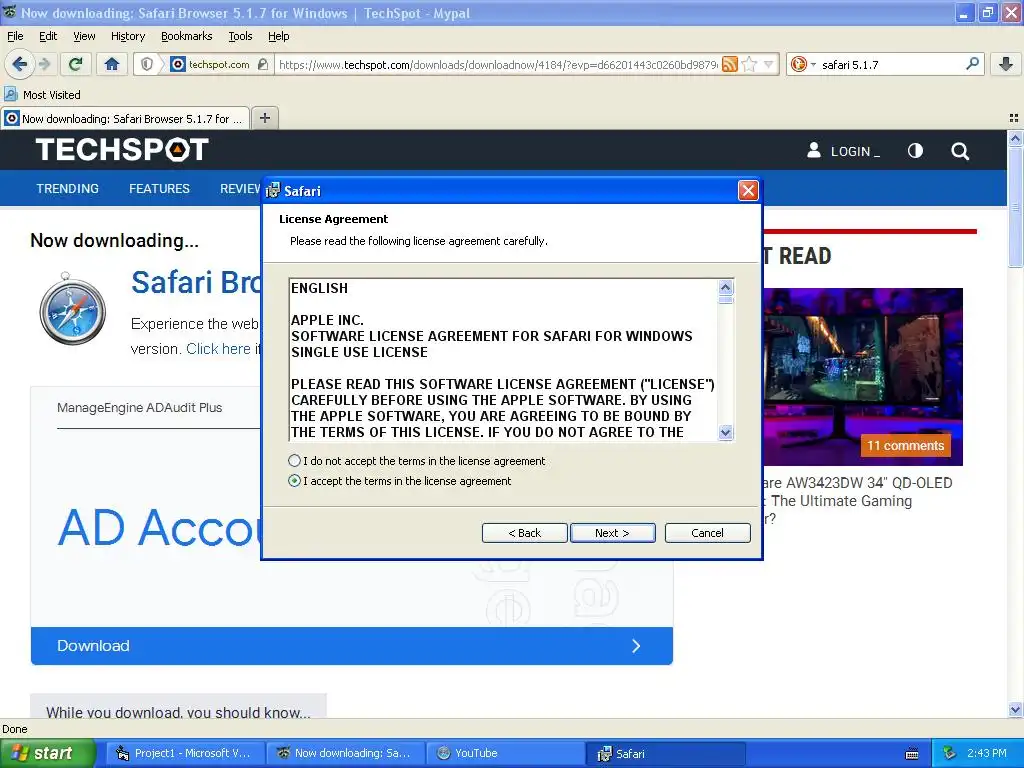
Task: Select 'I accept the terms' radio button
Action: 295,481
